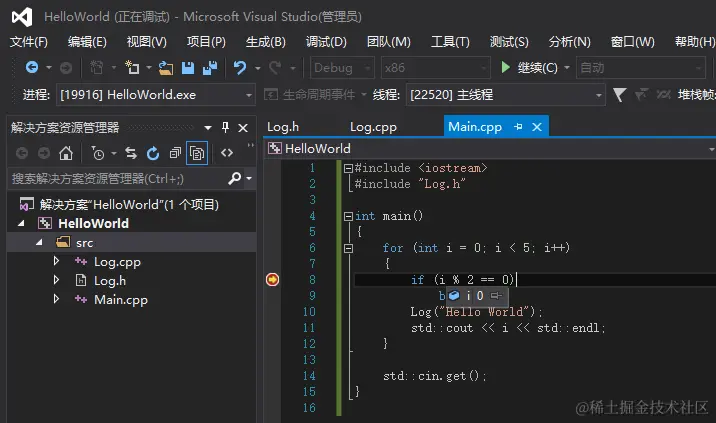Click Sync with Active Document icon
This screenshot has height=423, width=716.
click(x=131, y=153)
